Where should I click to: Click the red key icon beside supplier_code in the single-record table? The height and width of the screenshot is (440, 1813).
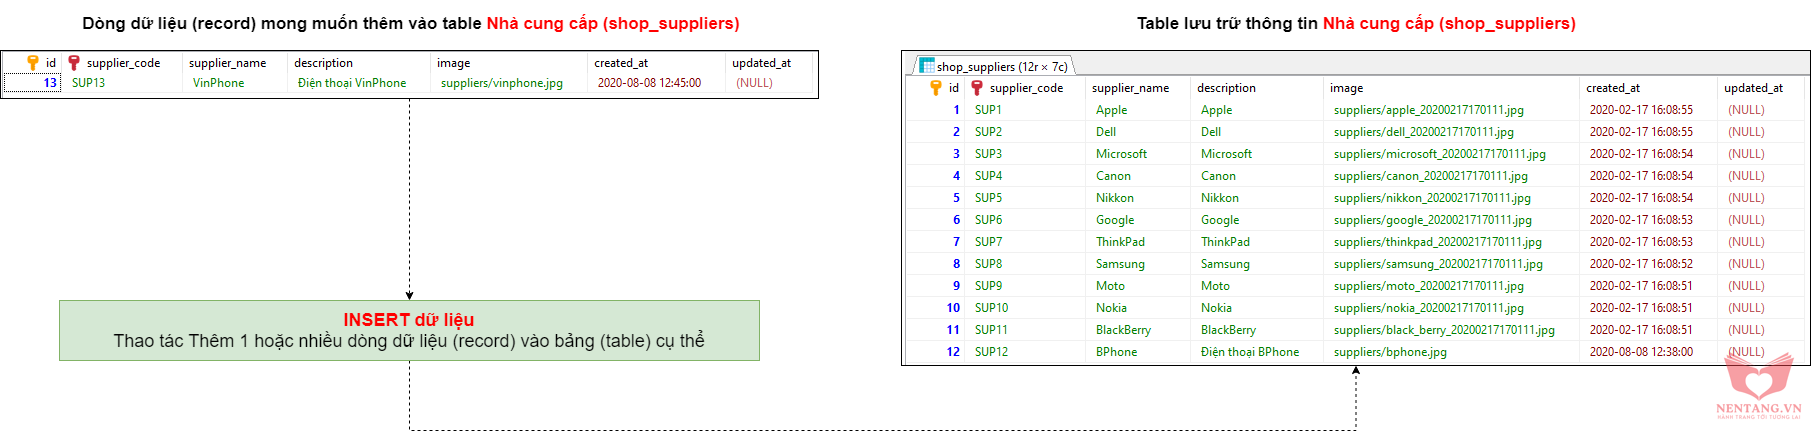coord(73,63)
